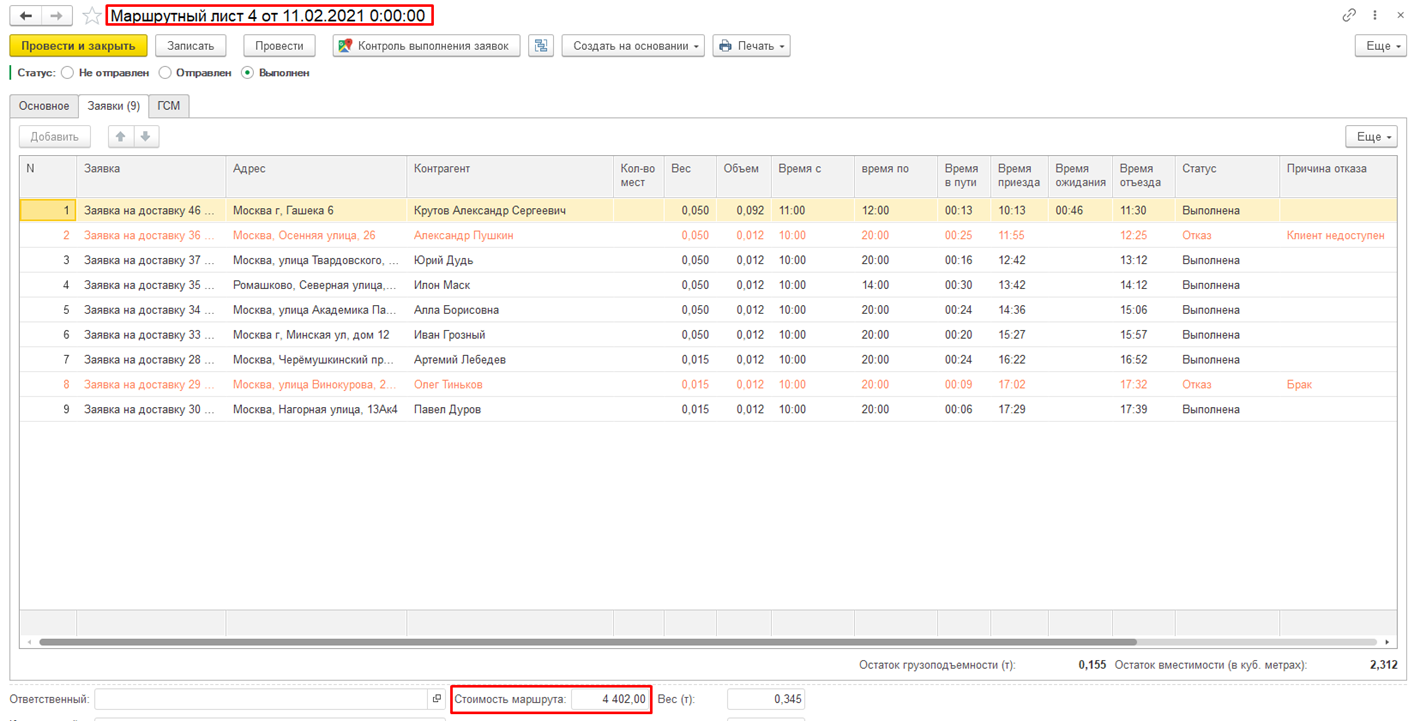Viewport: 1408px width, 721px height.
Task: Expand Создать на основании dropdown
Action: pyautogui.click(x=633, y=46)
